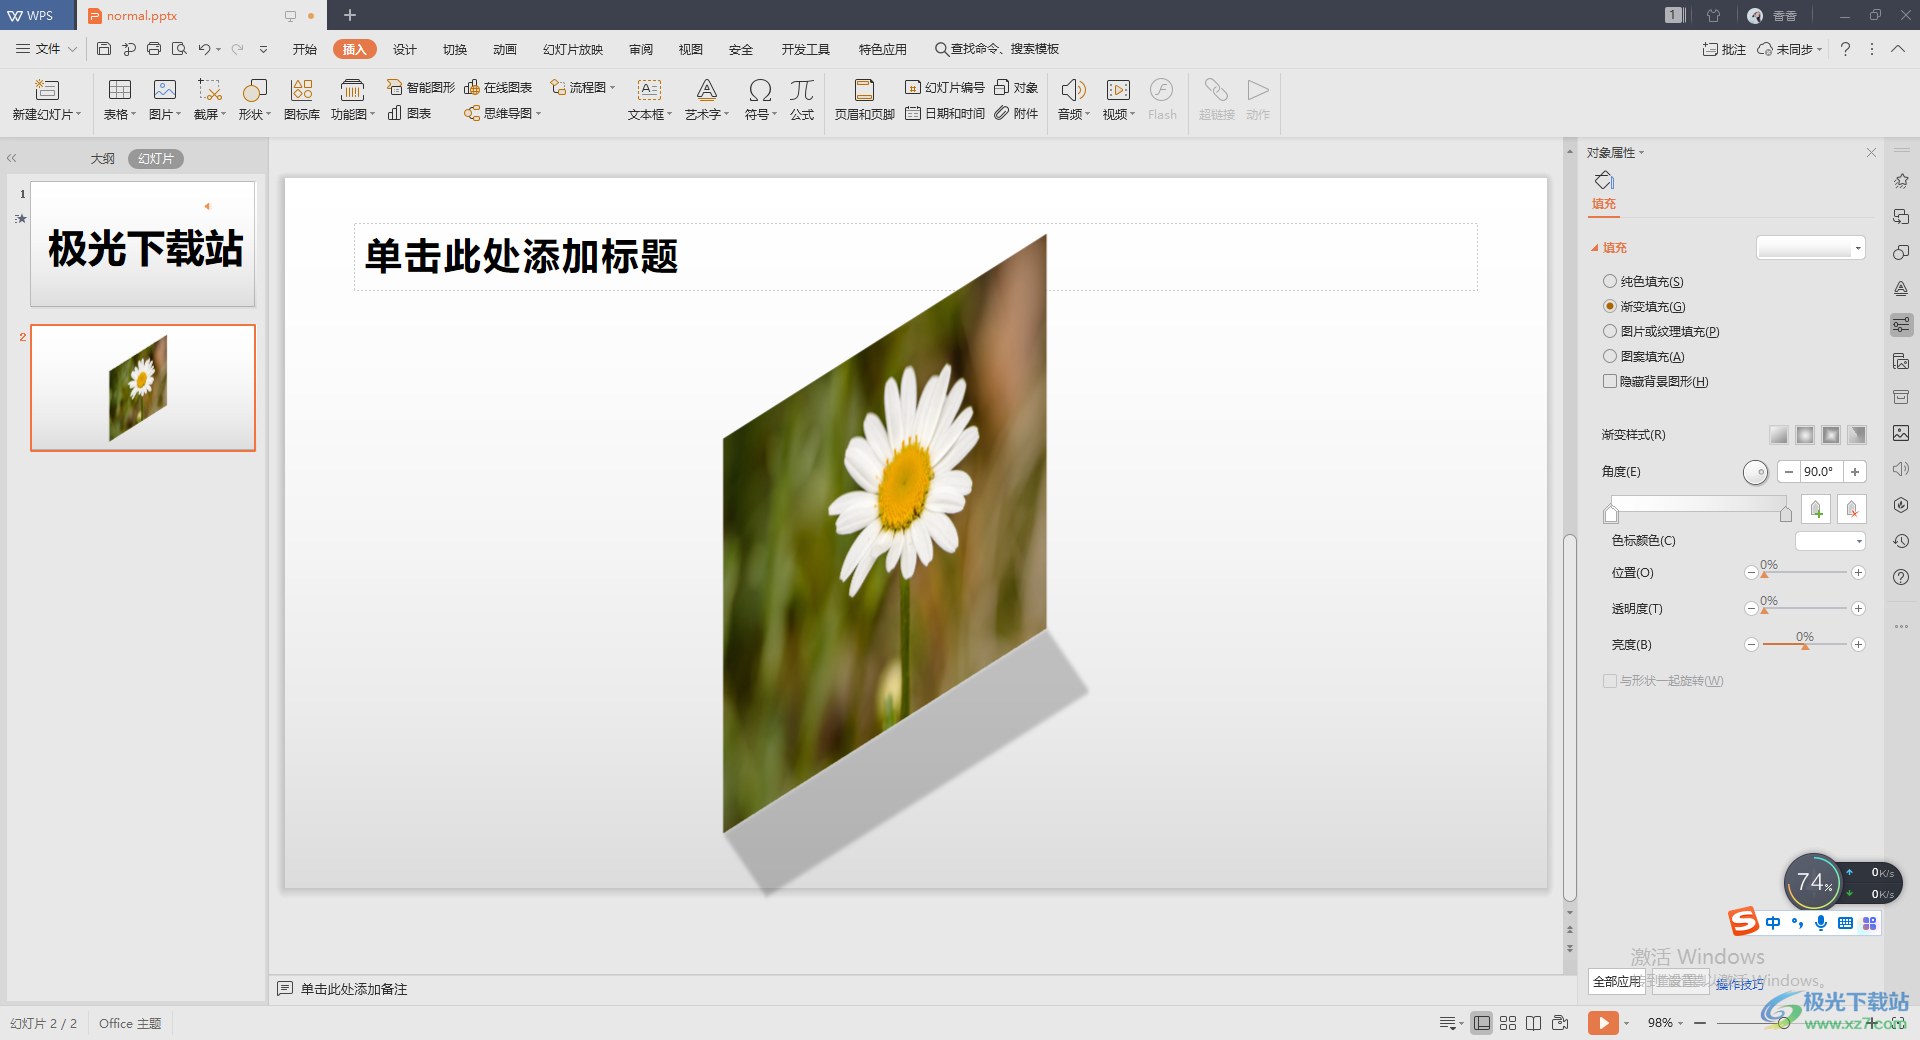Select Picture or Texture Fill (图片或纹理填充)
This screenshot has height=1040, width=1920.
[x=1610, y=332]
